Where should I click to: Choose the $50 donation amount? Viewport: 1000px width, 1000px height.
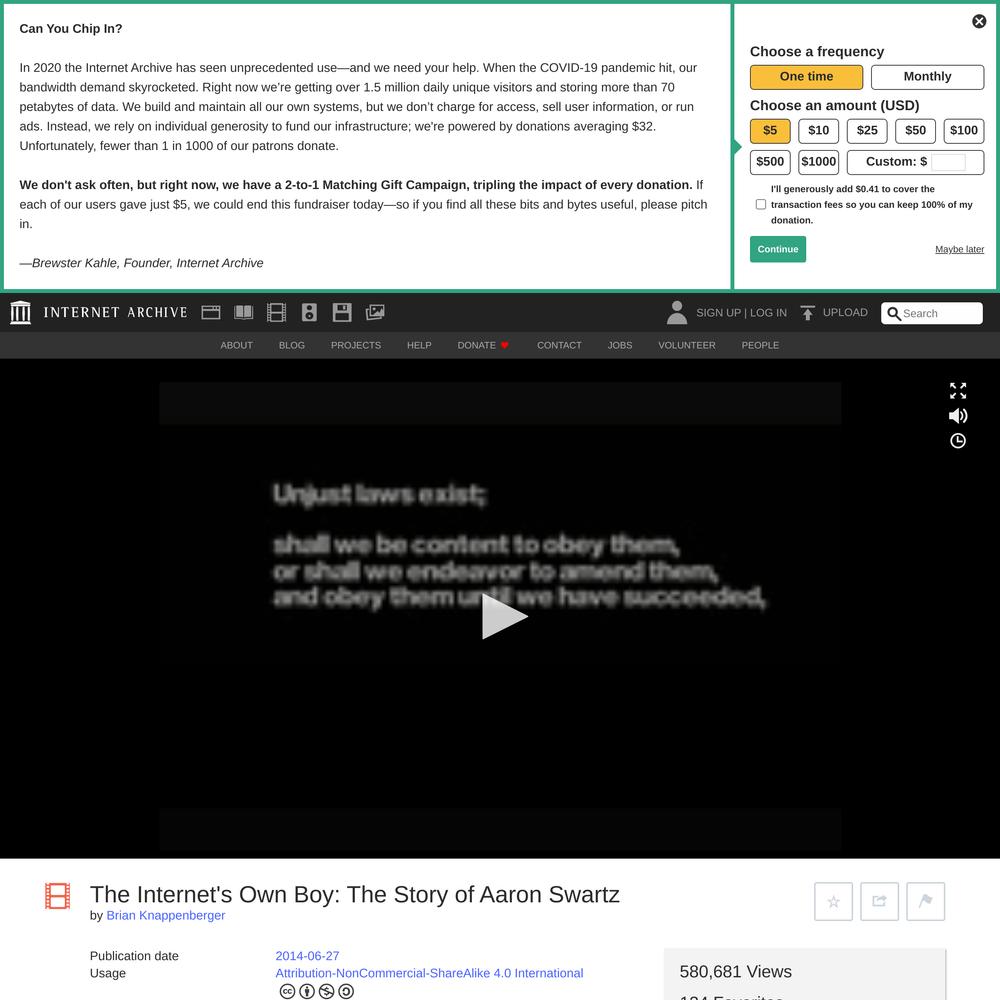(915, 131)
